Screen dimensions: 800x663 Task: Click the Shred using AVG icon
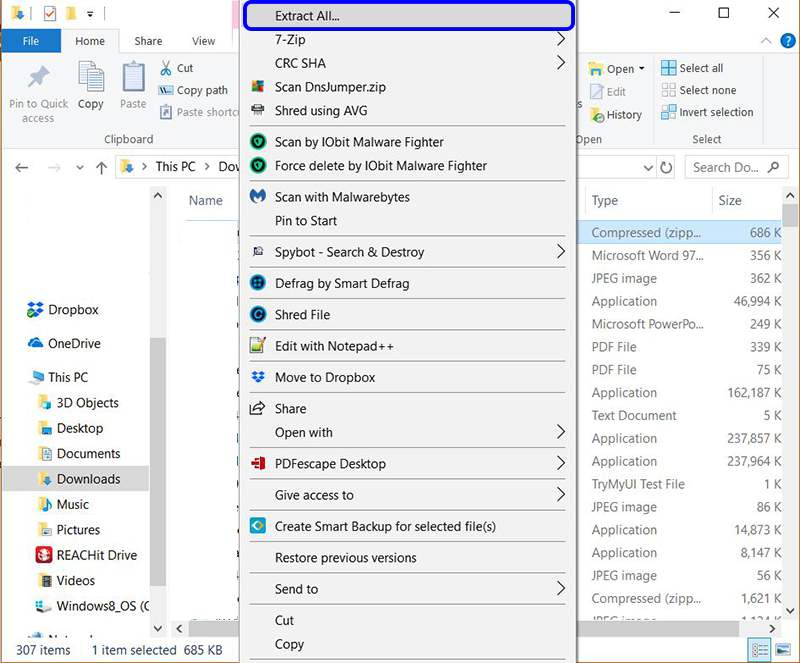pos(258,111)
